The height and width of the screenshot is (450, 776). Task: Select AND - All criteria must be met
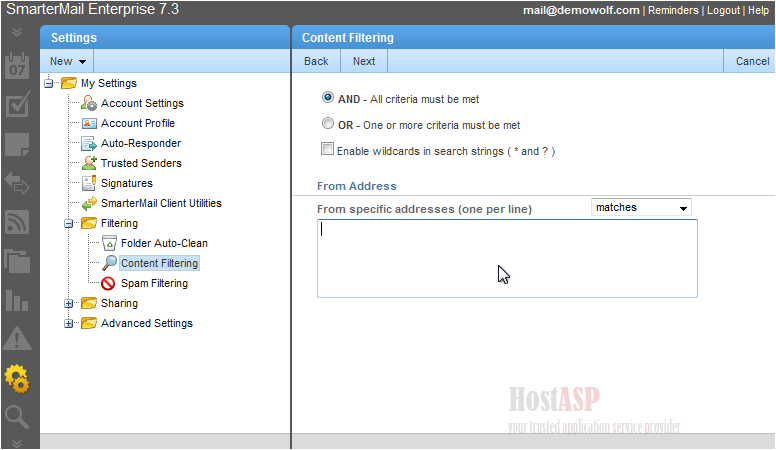(x=328, y=97)
